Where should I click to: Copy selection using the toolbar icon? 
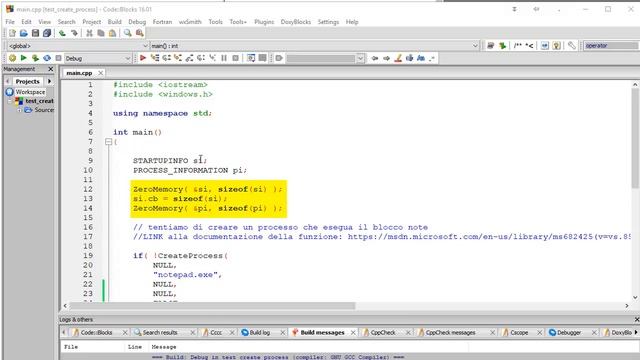(x=100, y=33)
